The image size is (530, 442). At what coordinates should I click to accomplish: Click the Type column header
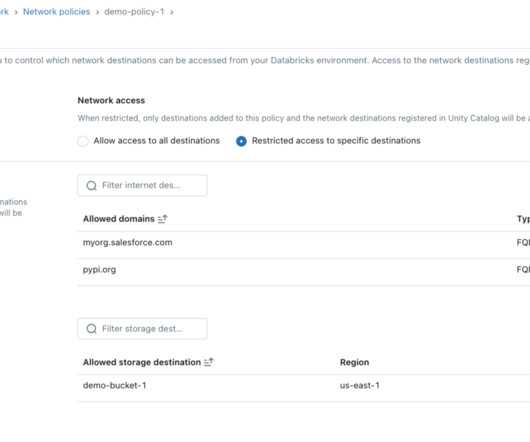(x=523, y=219)
